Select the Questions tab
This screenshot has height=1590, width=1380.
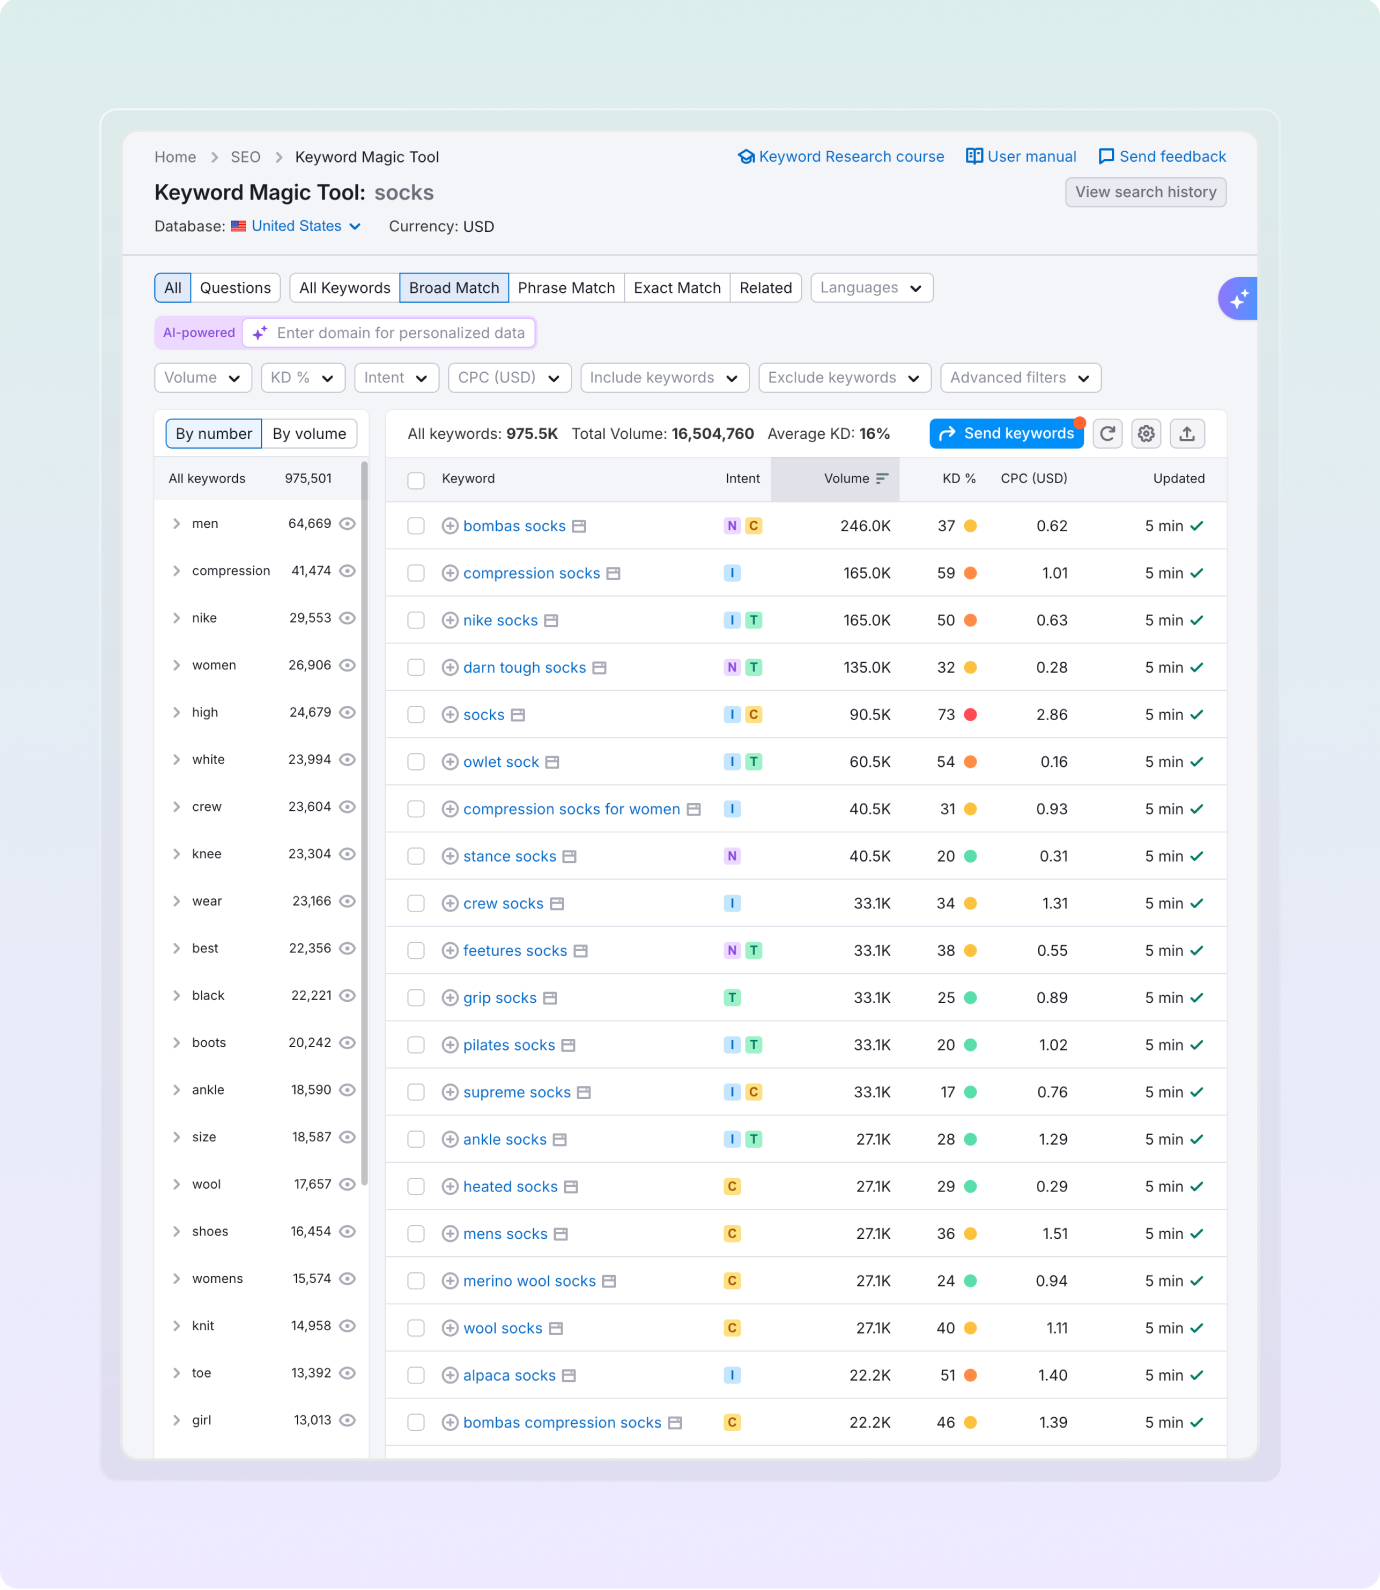coord(235,288)
